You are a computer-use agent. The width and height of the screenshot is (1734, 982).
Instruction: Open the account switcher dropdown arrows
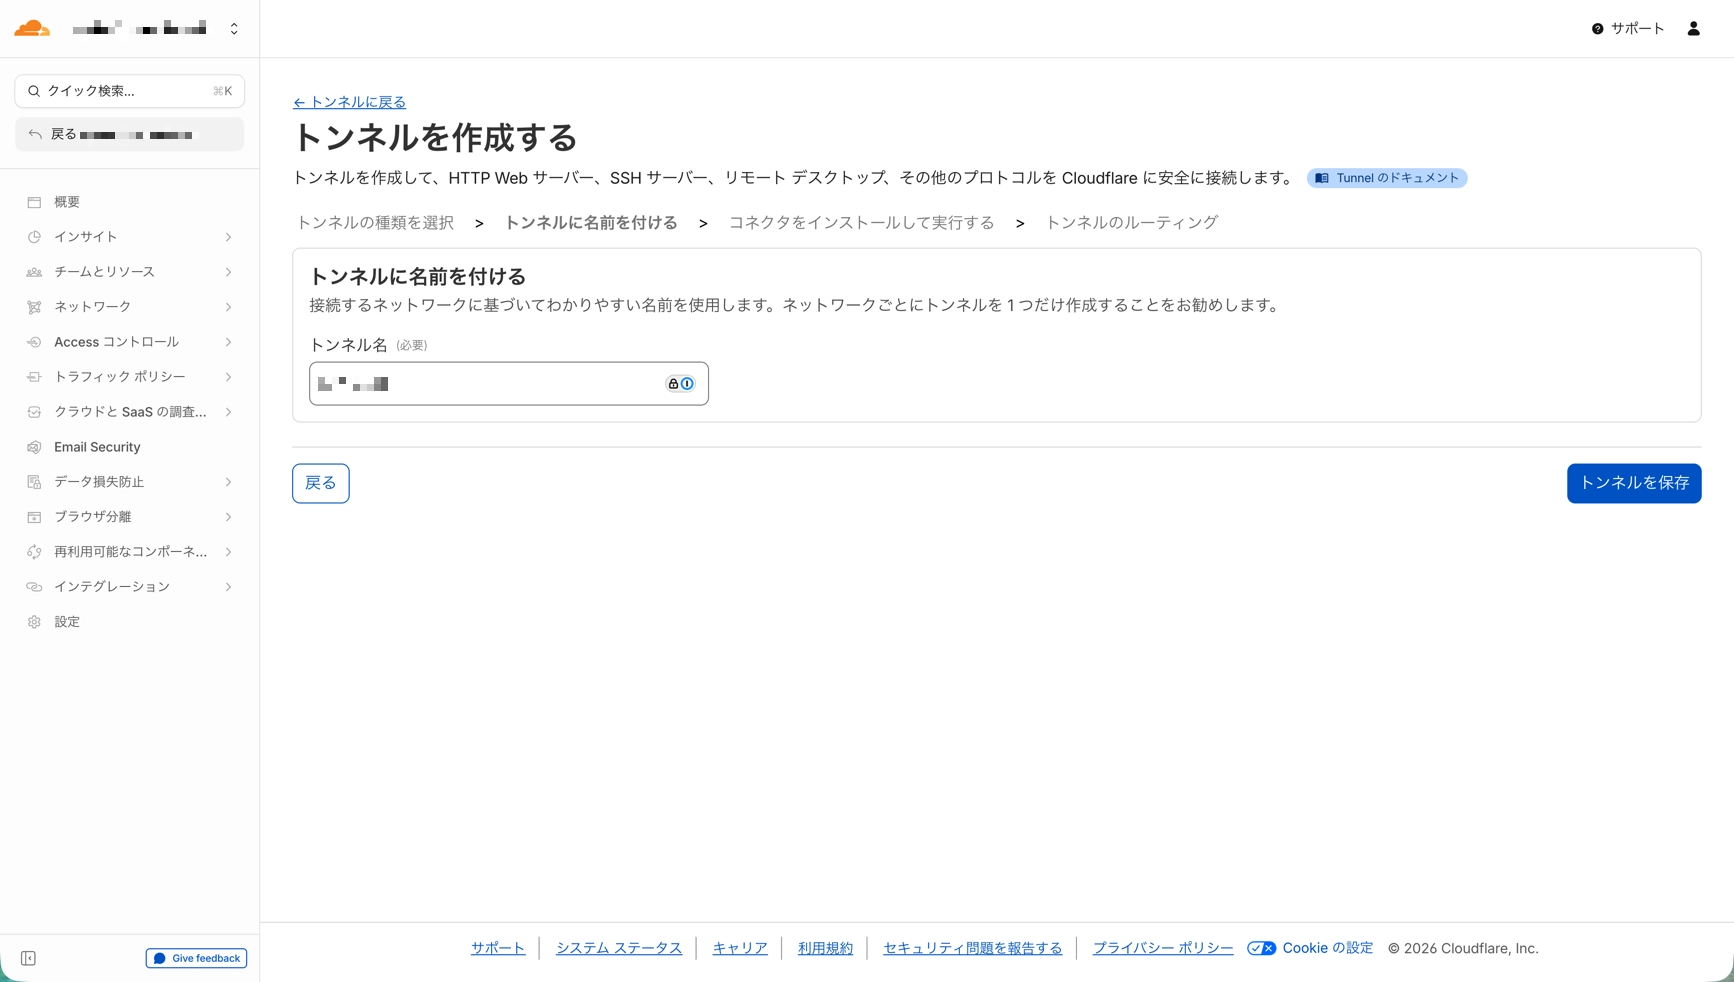click(234, 29)
